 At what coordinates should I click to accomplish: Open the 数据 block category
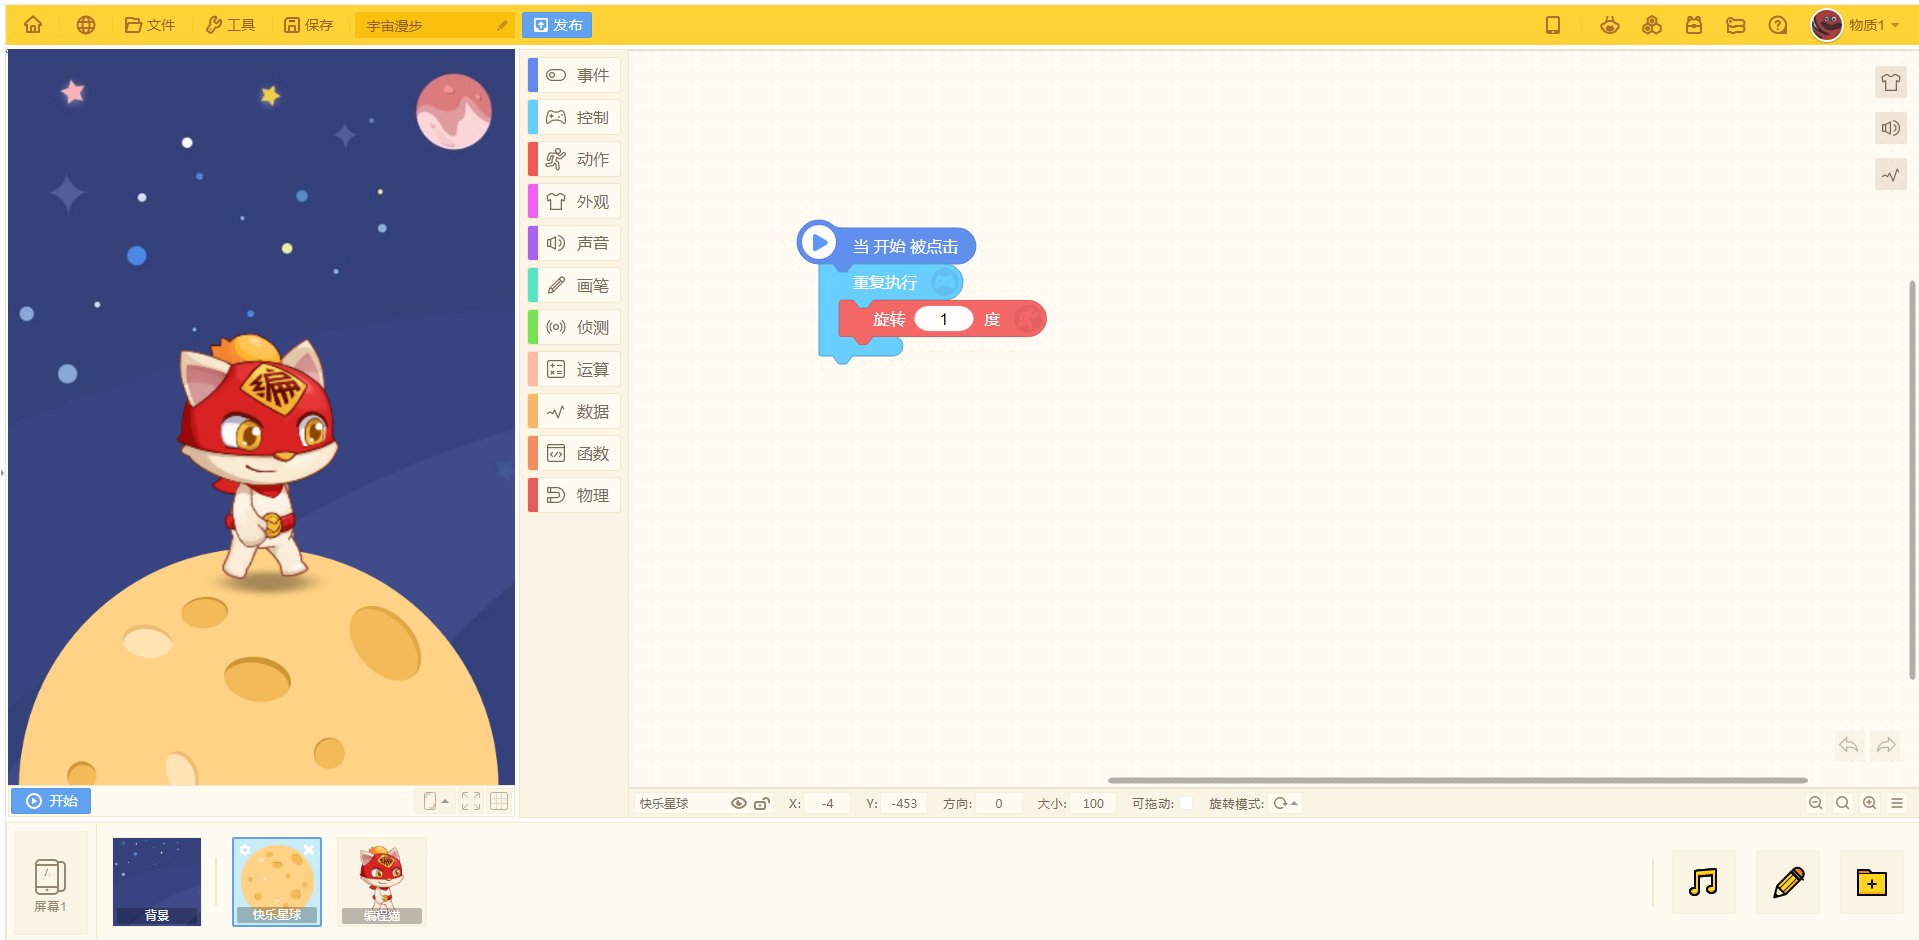point(574,411)
